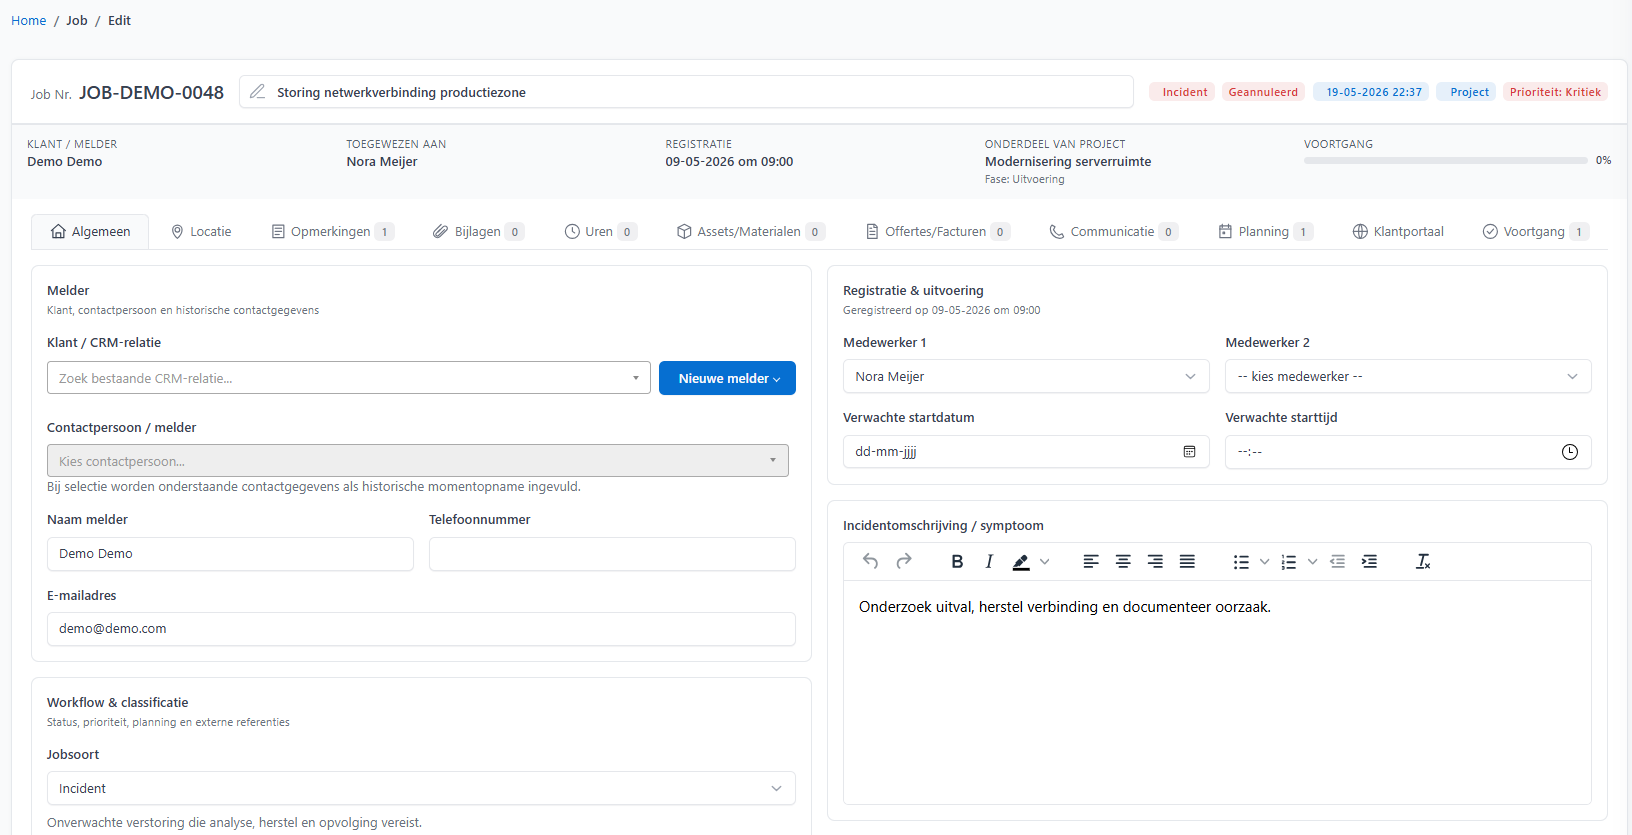Open clock picker for Verwachte starttijd

pos(1570,452)
